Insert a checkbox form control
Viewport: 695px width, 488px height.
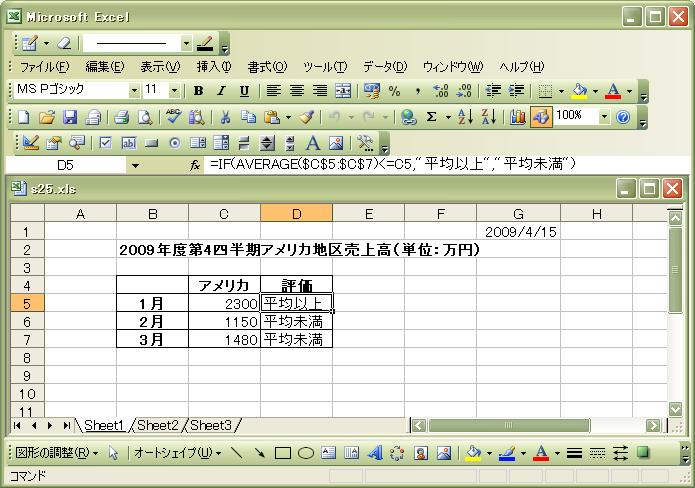[105, 143]
